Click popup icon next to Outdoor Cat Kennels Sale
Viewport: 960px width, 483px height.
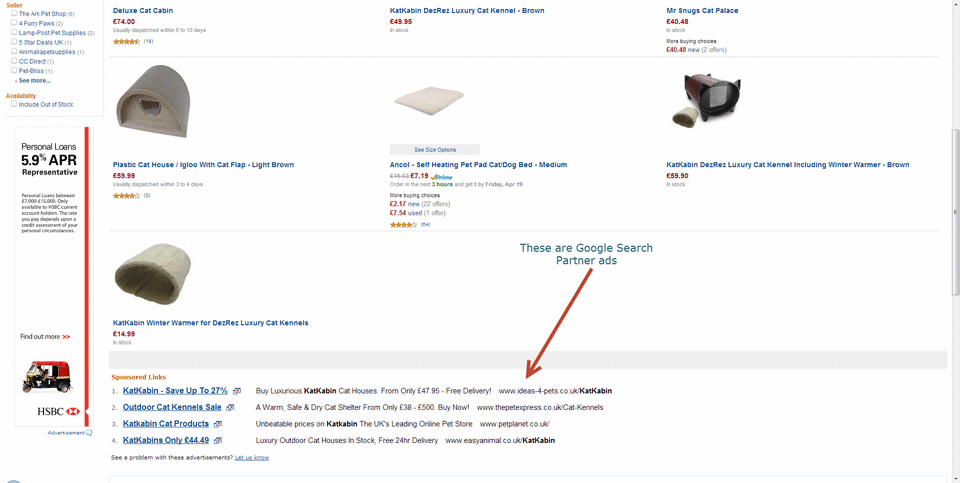tap(230, 408)
